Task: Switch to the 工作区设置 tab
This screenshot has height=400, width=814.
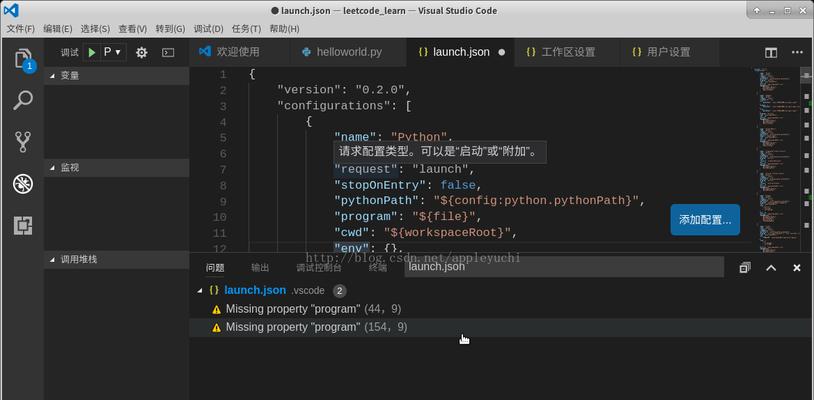Action: coord(567,52)
